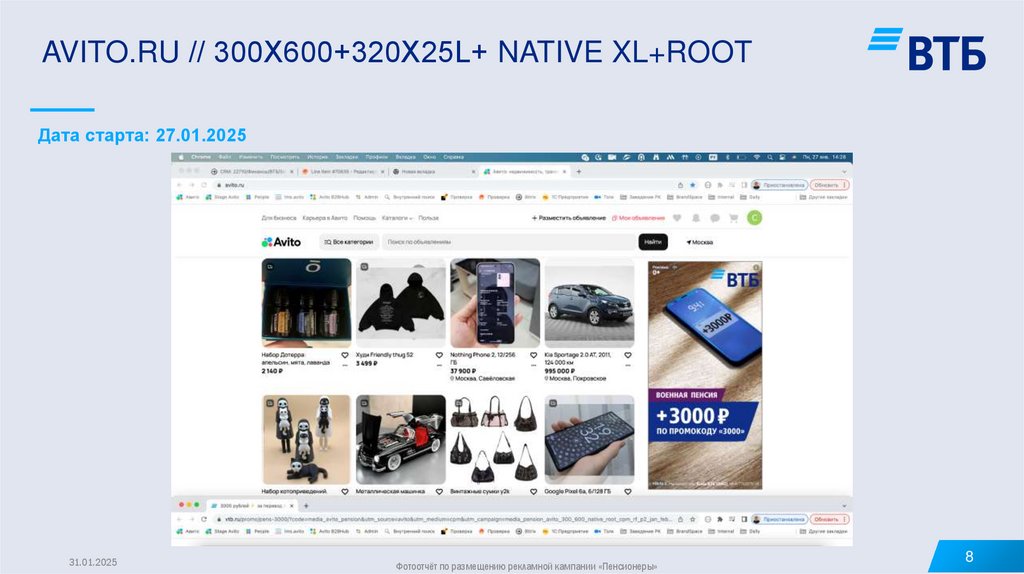The height and width of the screenshot is (574, 1024).
Task: Favorite the Винтажные сумки y2k listing
Action: pos(534,492)
